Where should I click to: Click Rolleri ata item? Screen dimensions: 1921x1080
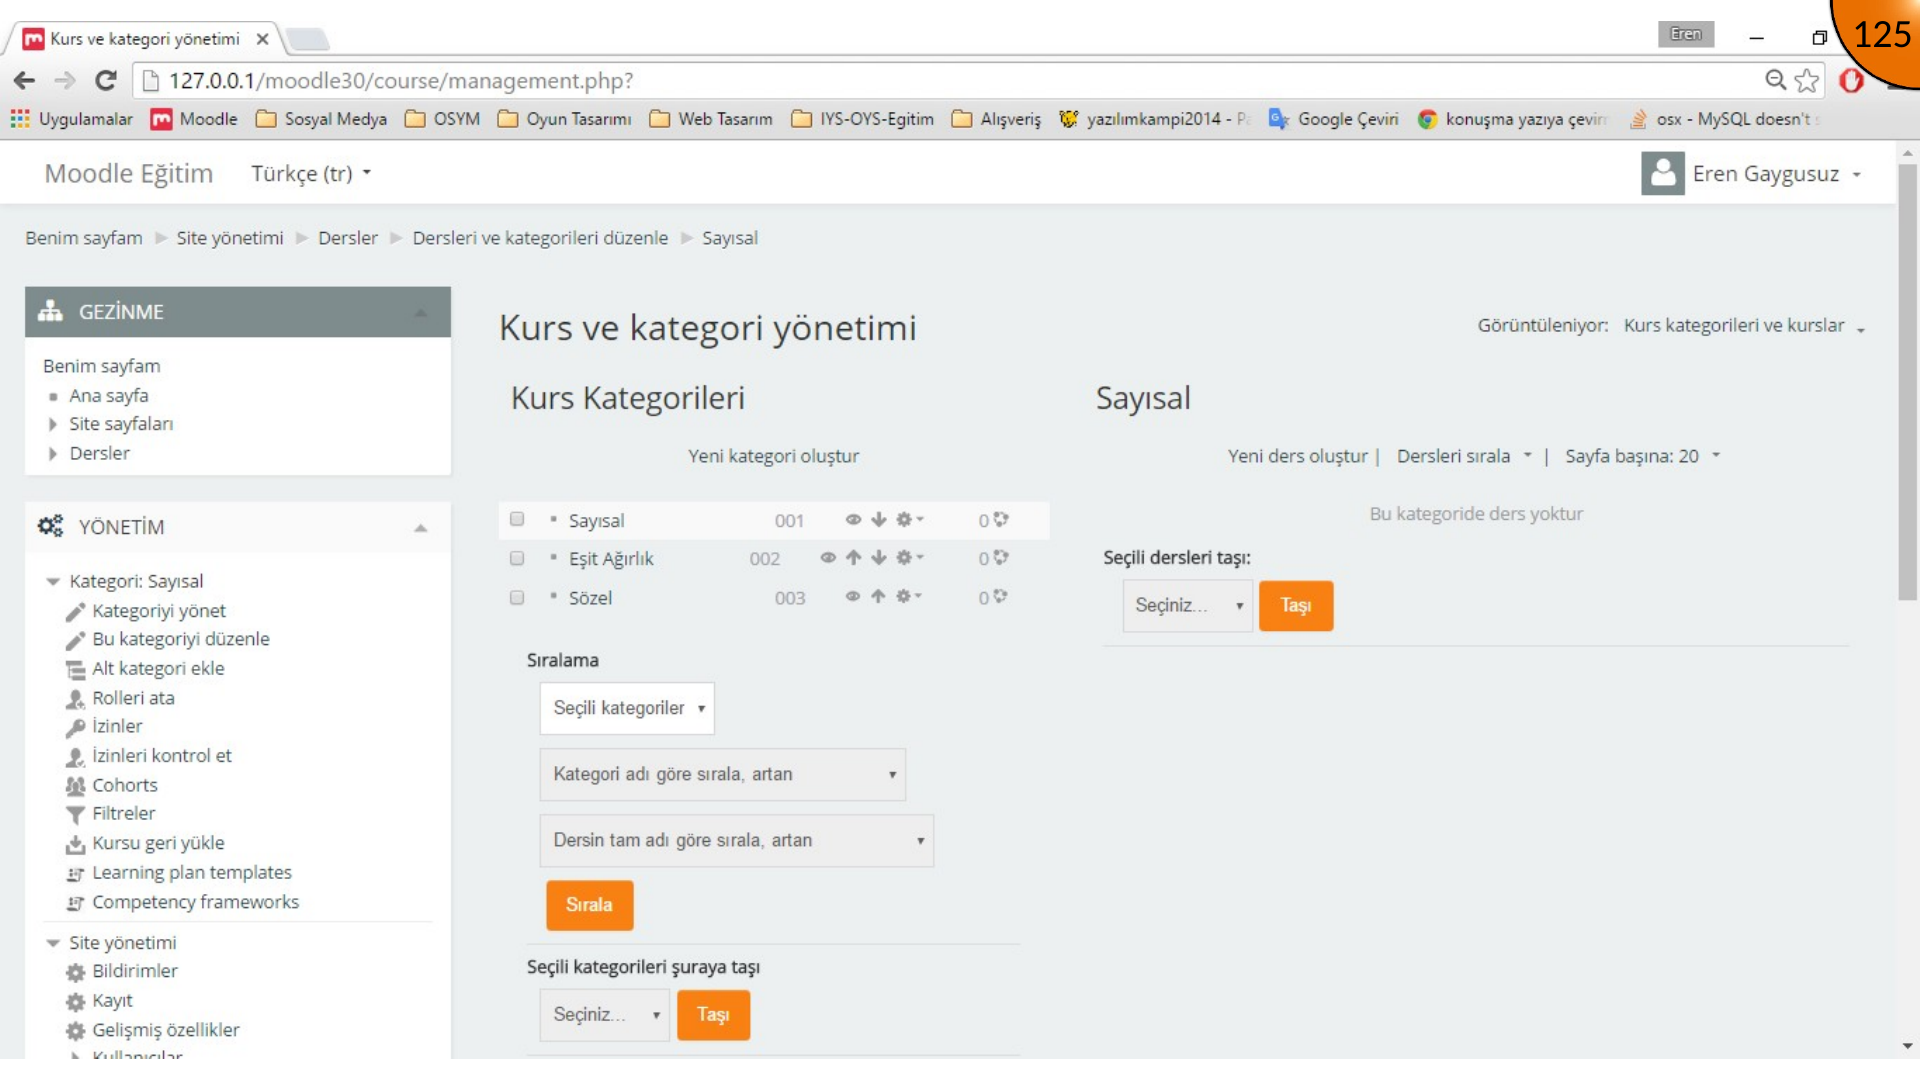click(x=133, y=698)
